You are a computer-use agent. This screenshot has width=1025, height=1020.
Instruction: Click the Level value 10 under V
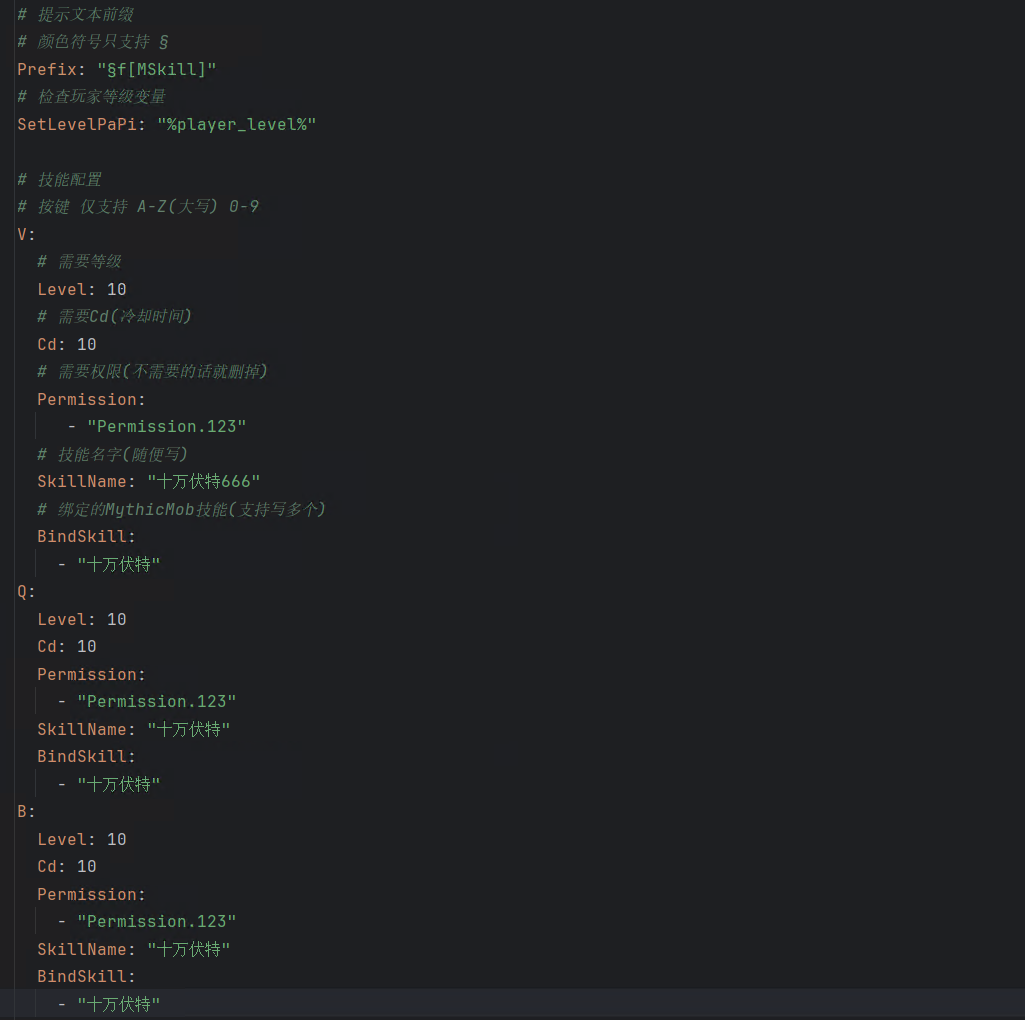(x=116, y=289)
